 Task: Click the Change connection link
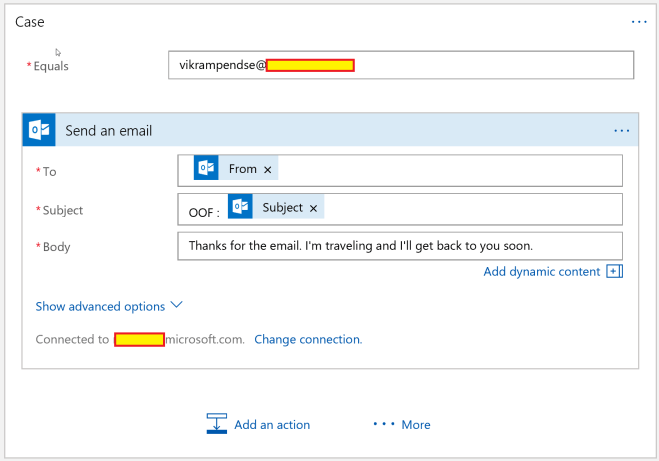point(308,339)
